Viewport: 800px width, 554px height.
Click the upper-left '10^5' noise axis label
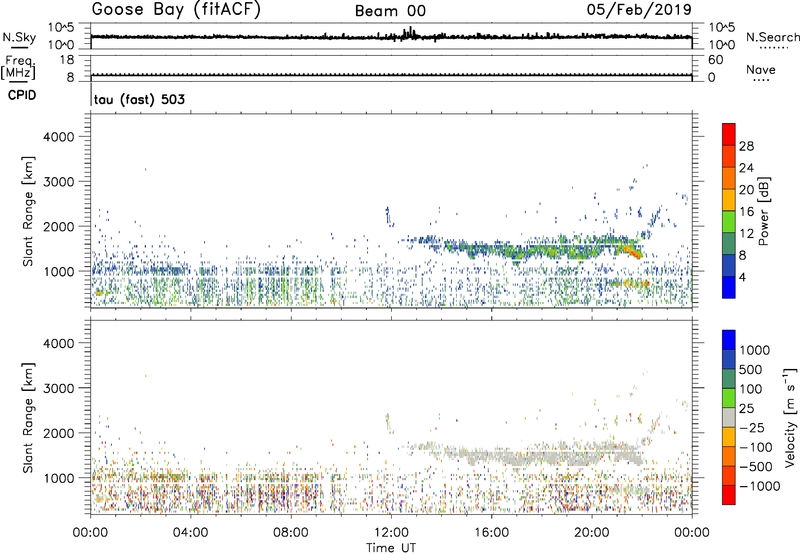61,28
